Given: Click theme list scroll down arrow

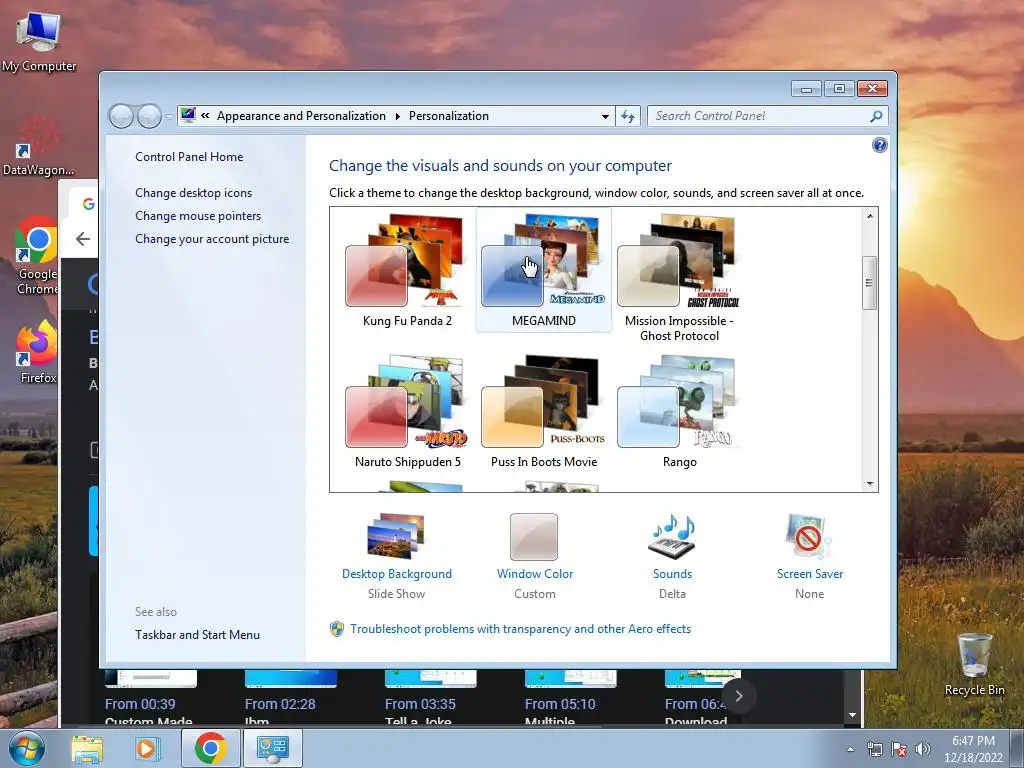Looking at the screenshot, I should coord(870,484).
